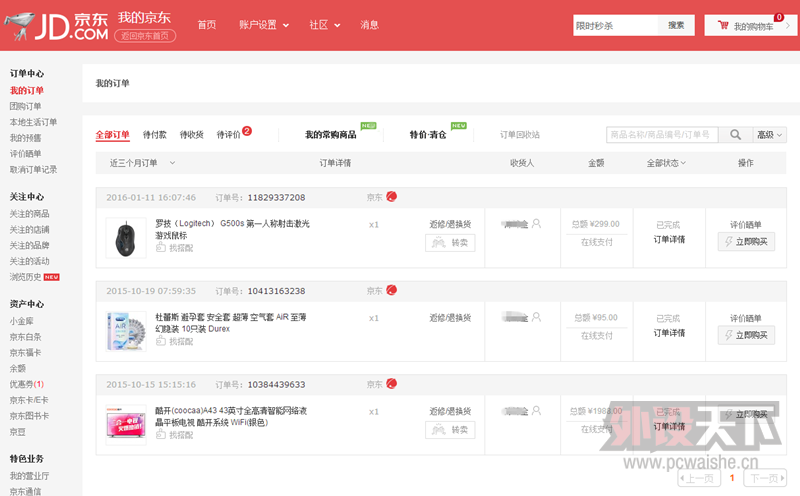Click 返修/退换货 for Logitech order
The height and width of the screenshot is (496, 800).
click(x=450, y=224)
